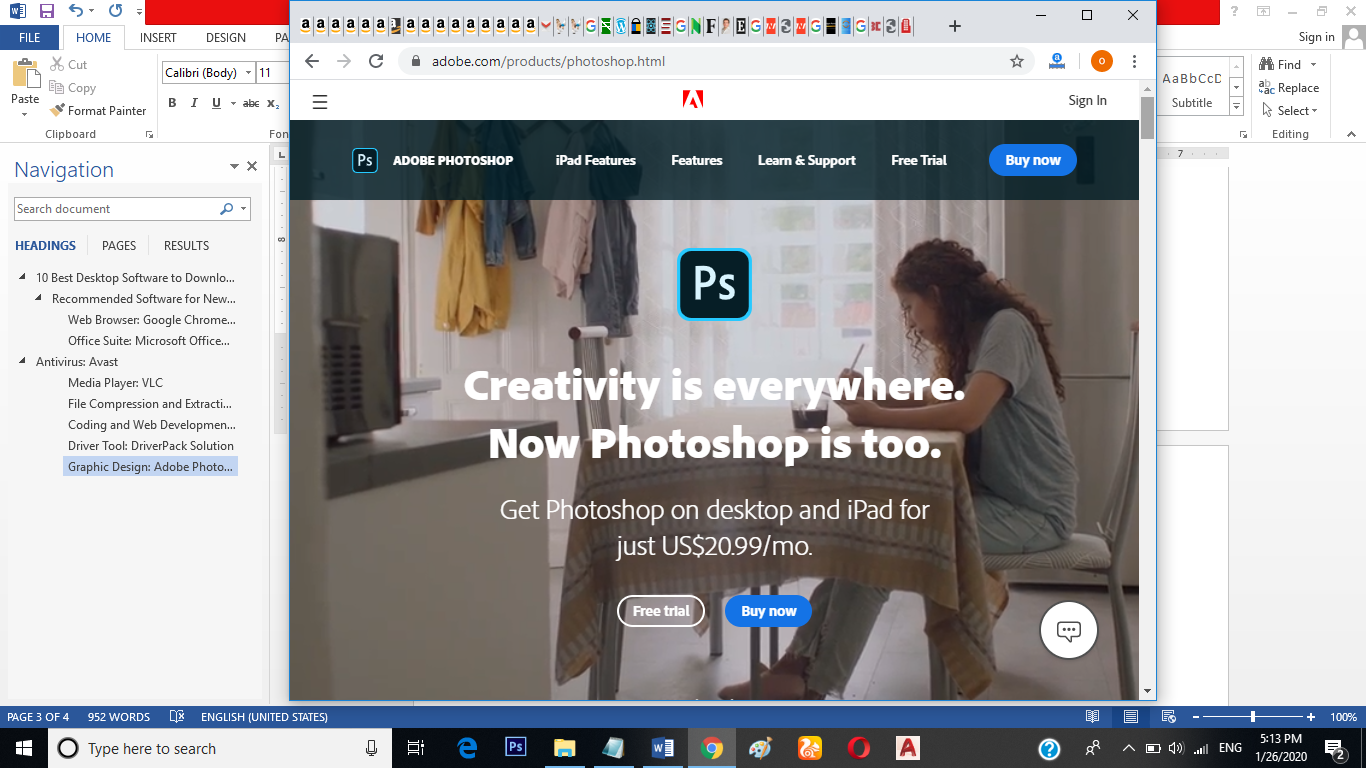Viewport: 1366px width, 768px height.
Task: Open the Paste options dropdown arrow
Action: 25,113
